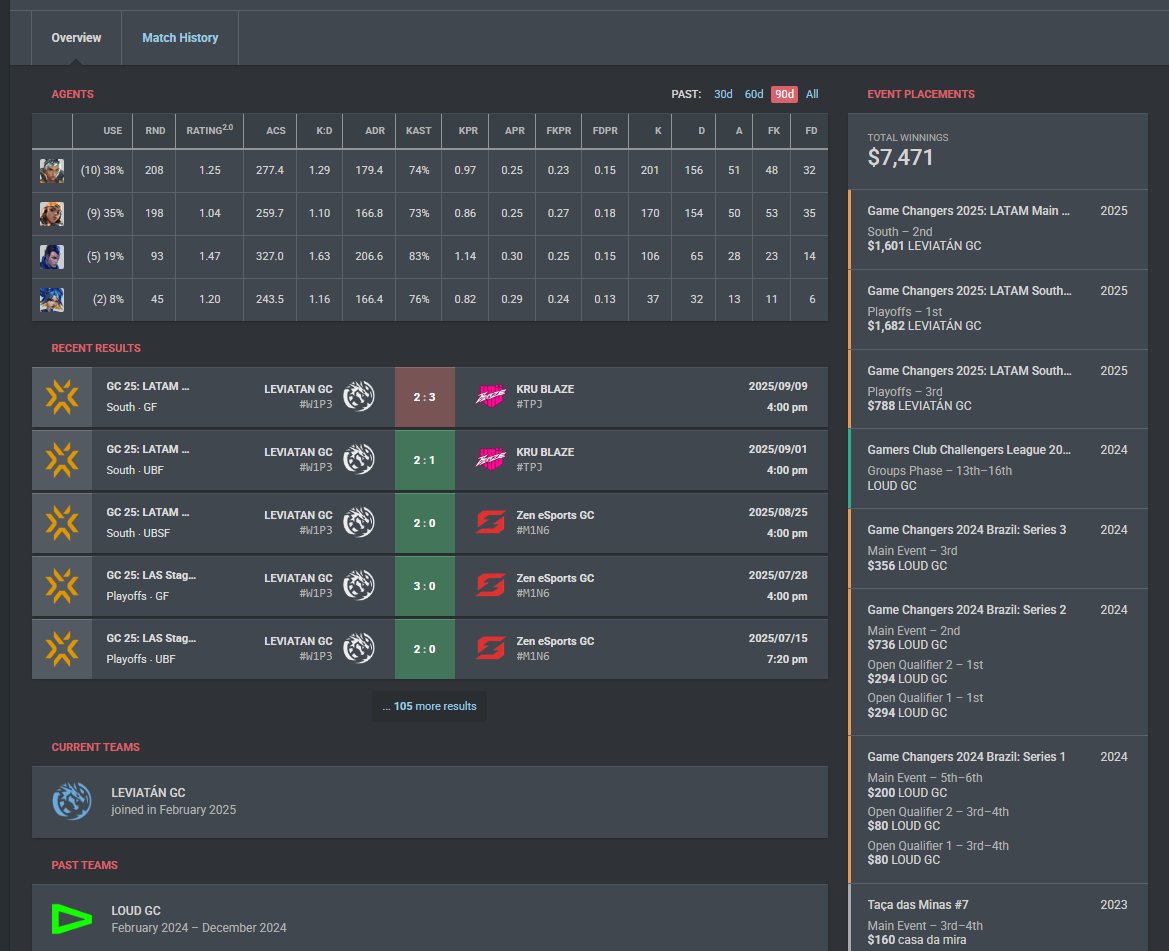Click the RATING 2.0 column header
The height and width of the screenshot is (951, 1169).
tap(209, 130)
